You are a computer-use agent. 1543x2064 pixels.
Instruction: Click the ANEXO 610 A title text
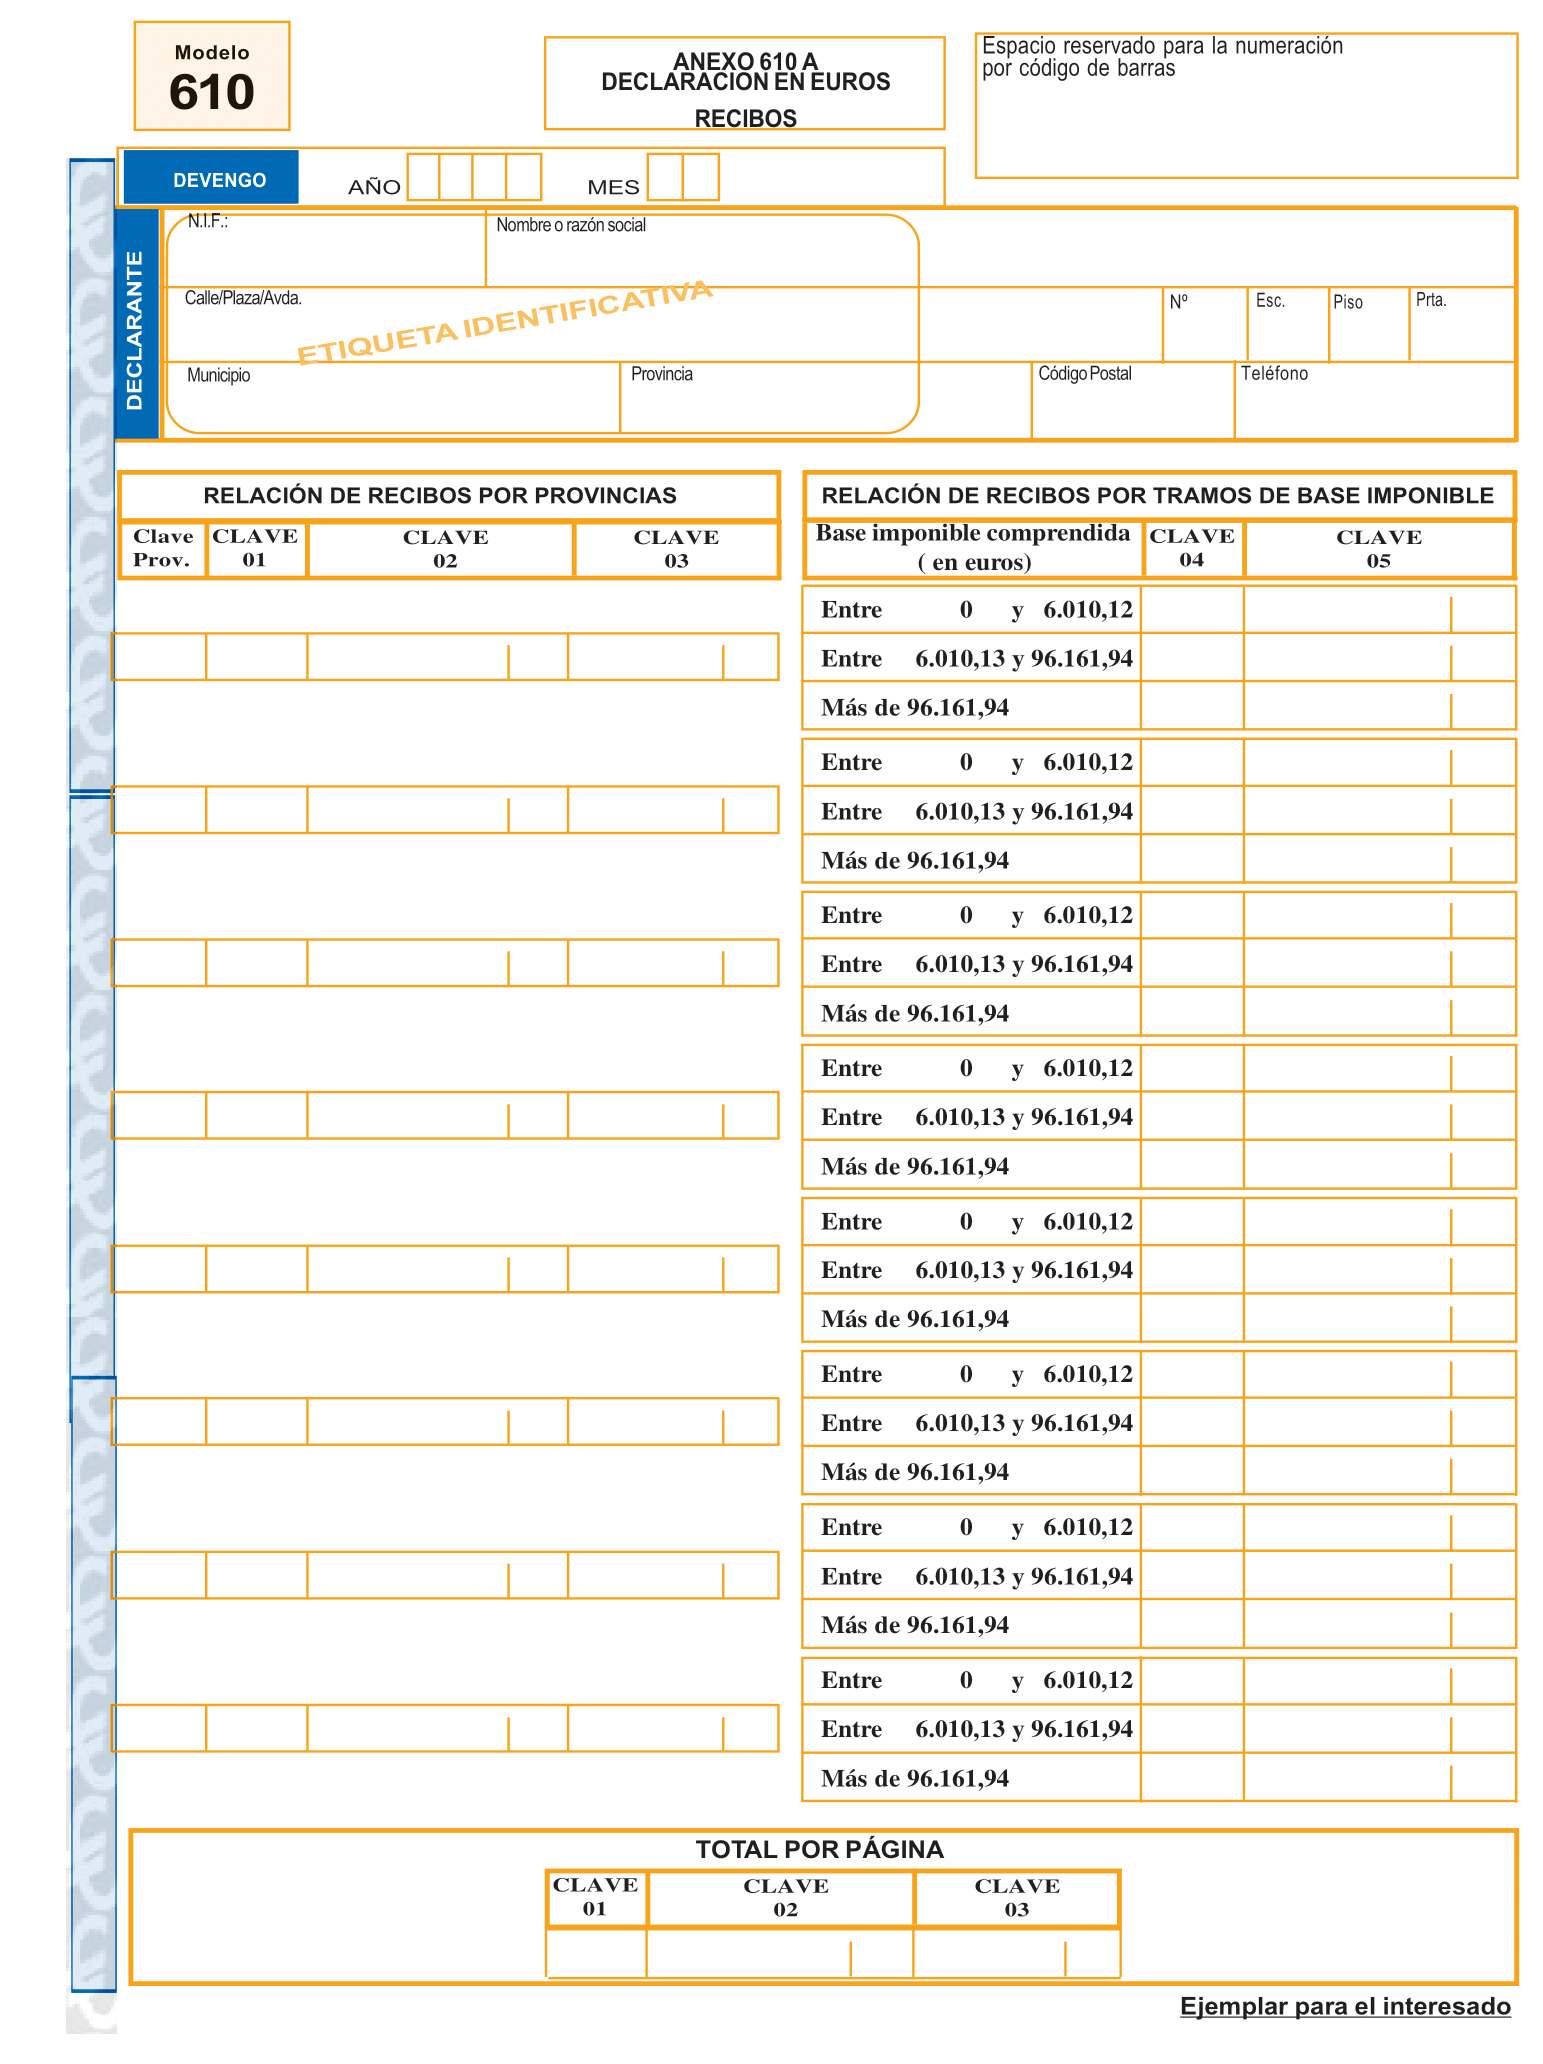pos(745,62)
